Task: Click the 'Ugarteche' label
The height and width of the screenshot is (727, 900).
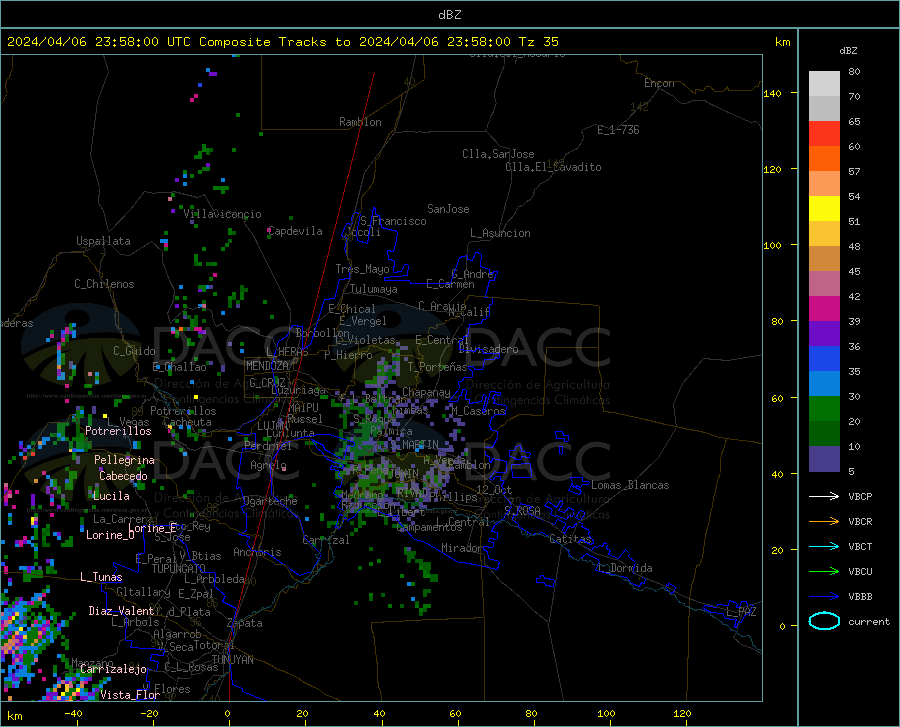Action: [x=270, y=501]
